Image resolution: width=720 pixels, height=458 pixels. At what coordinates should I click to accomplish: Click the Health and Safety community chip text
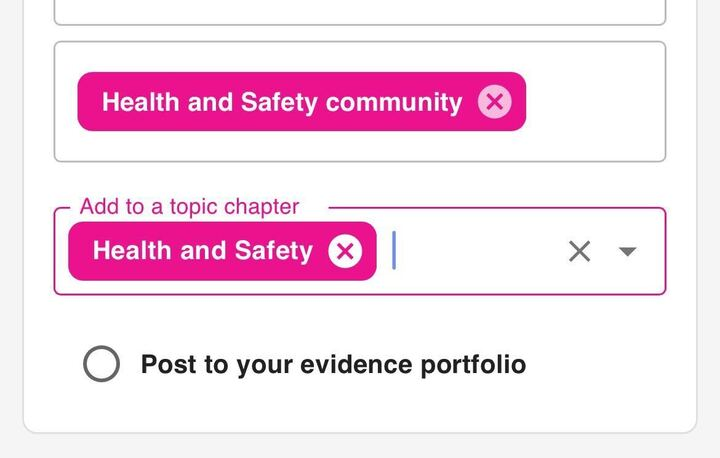pyautogui.click(x=281, y=101)
